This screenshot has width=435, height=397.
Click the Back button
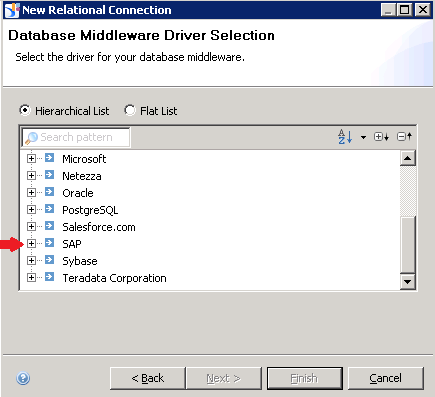(x=148, y=378)
